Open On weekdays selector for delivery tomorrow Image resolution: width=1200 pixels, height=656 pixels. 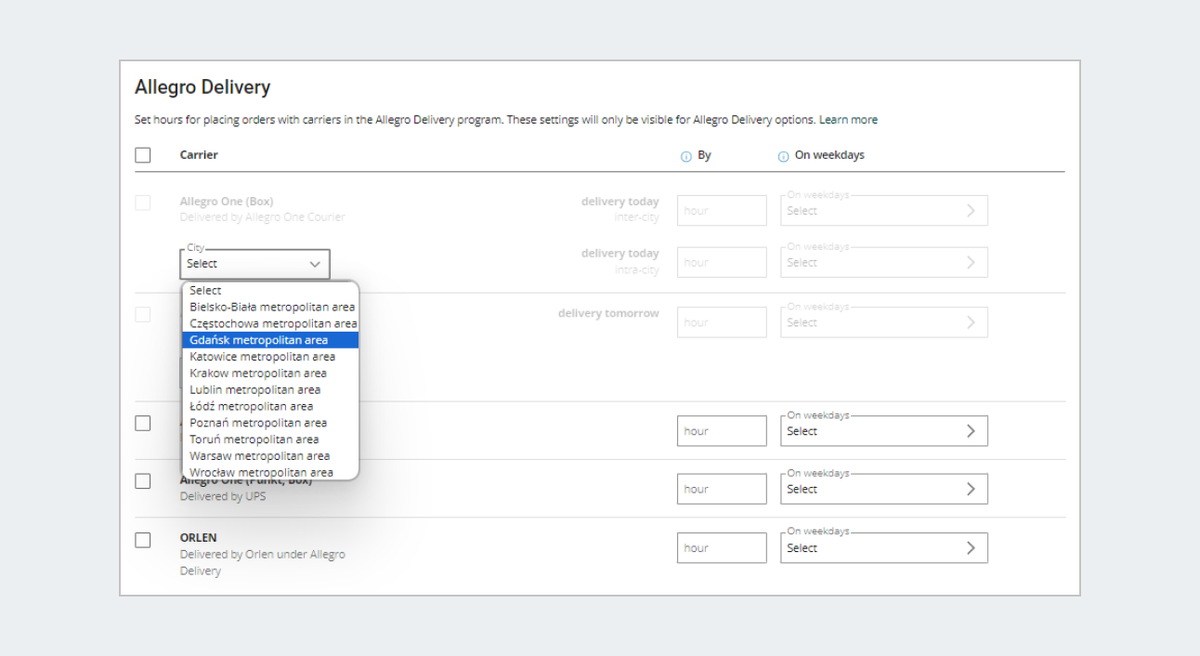pos(884,323)
